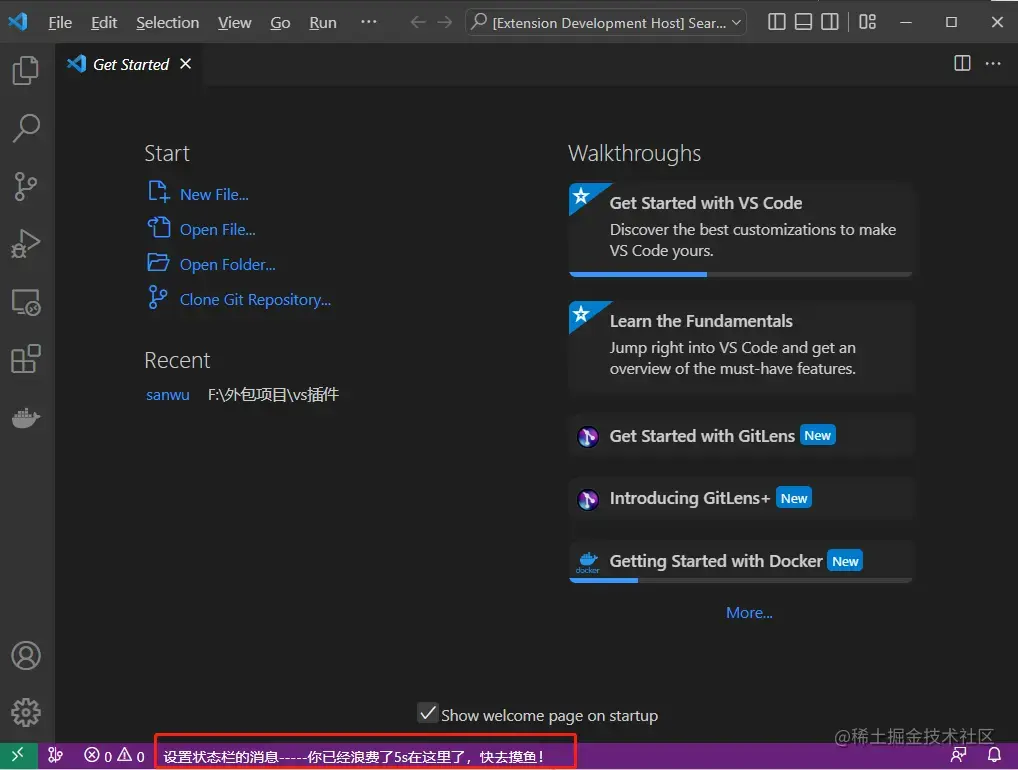Open the Remote Explorer icon
Image resolution: width=1018 pixels, height=770 pixels.
[x=26, y=302]
